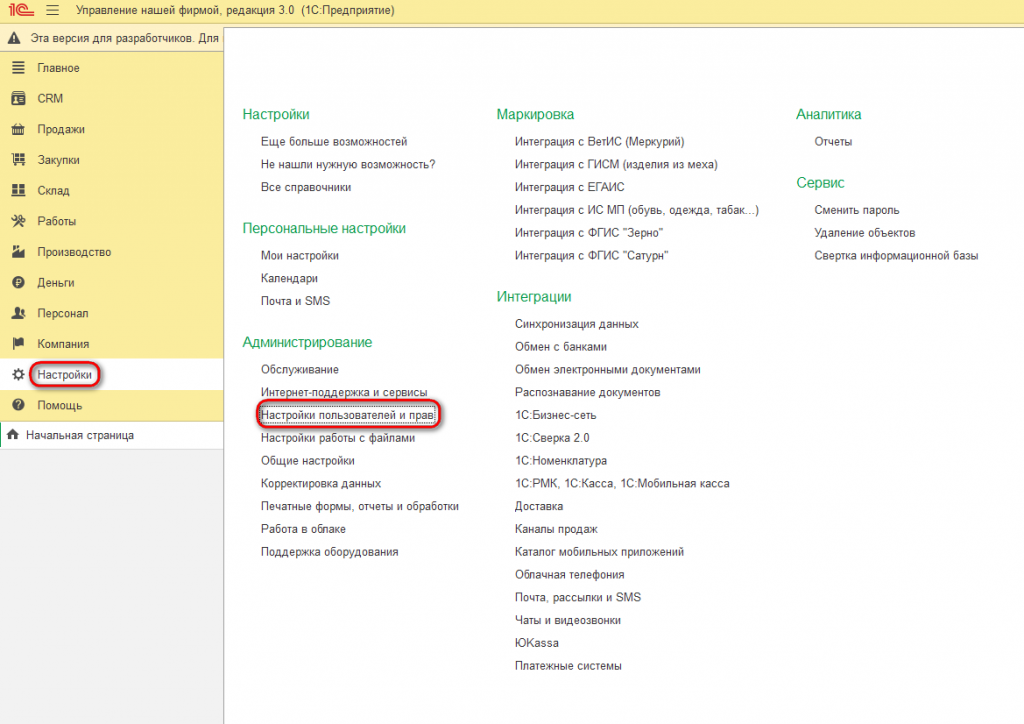
Task: Open 1С:Номенклатура link
Action: click(x=561, y=461)
